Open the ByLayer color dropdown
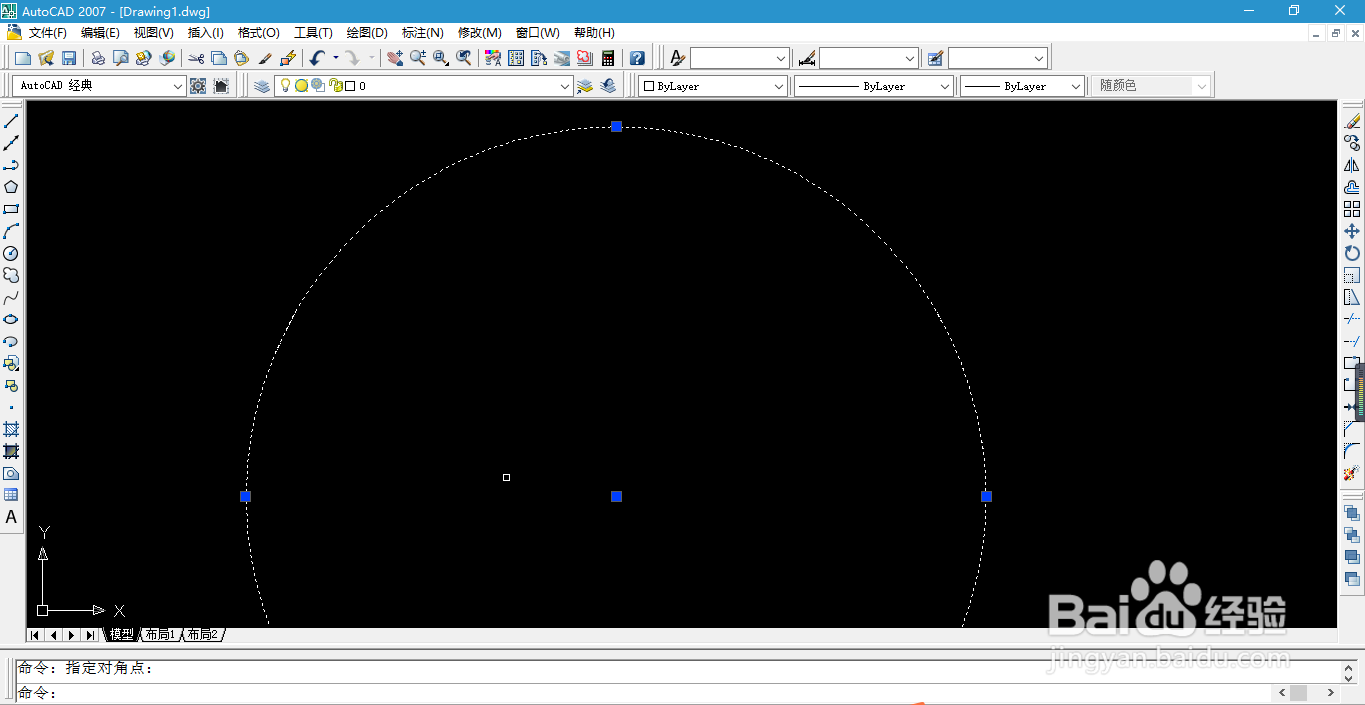 (x=714, y=86)
